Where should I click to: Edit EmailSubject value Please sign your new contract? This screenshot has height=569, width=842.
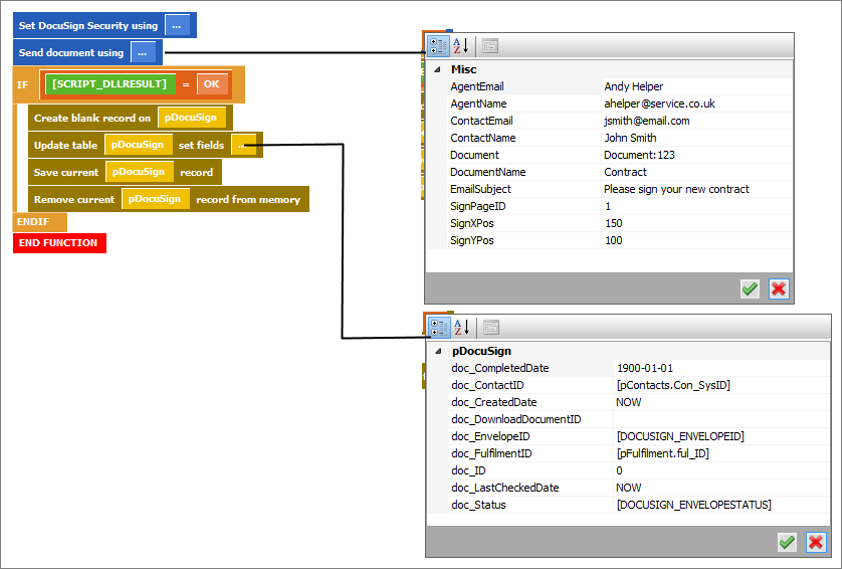696,189
